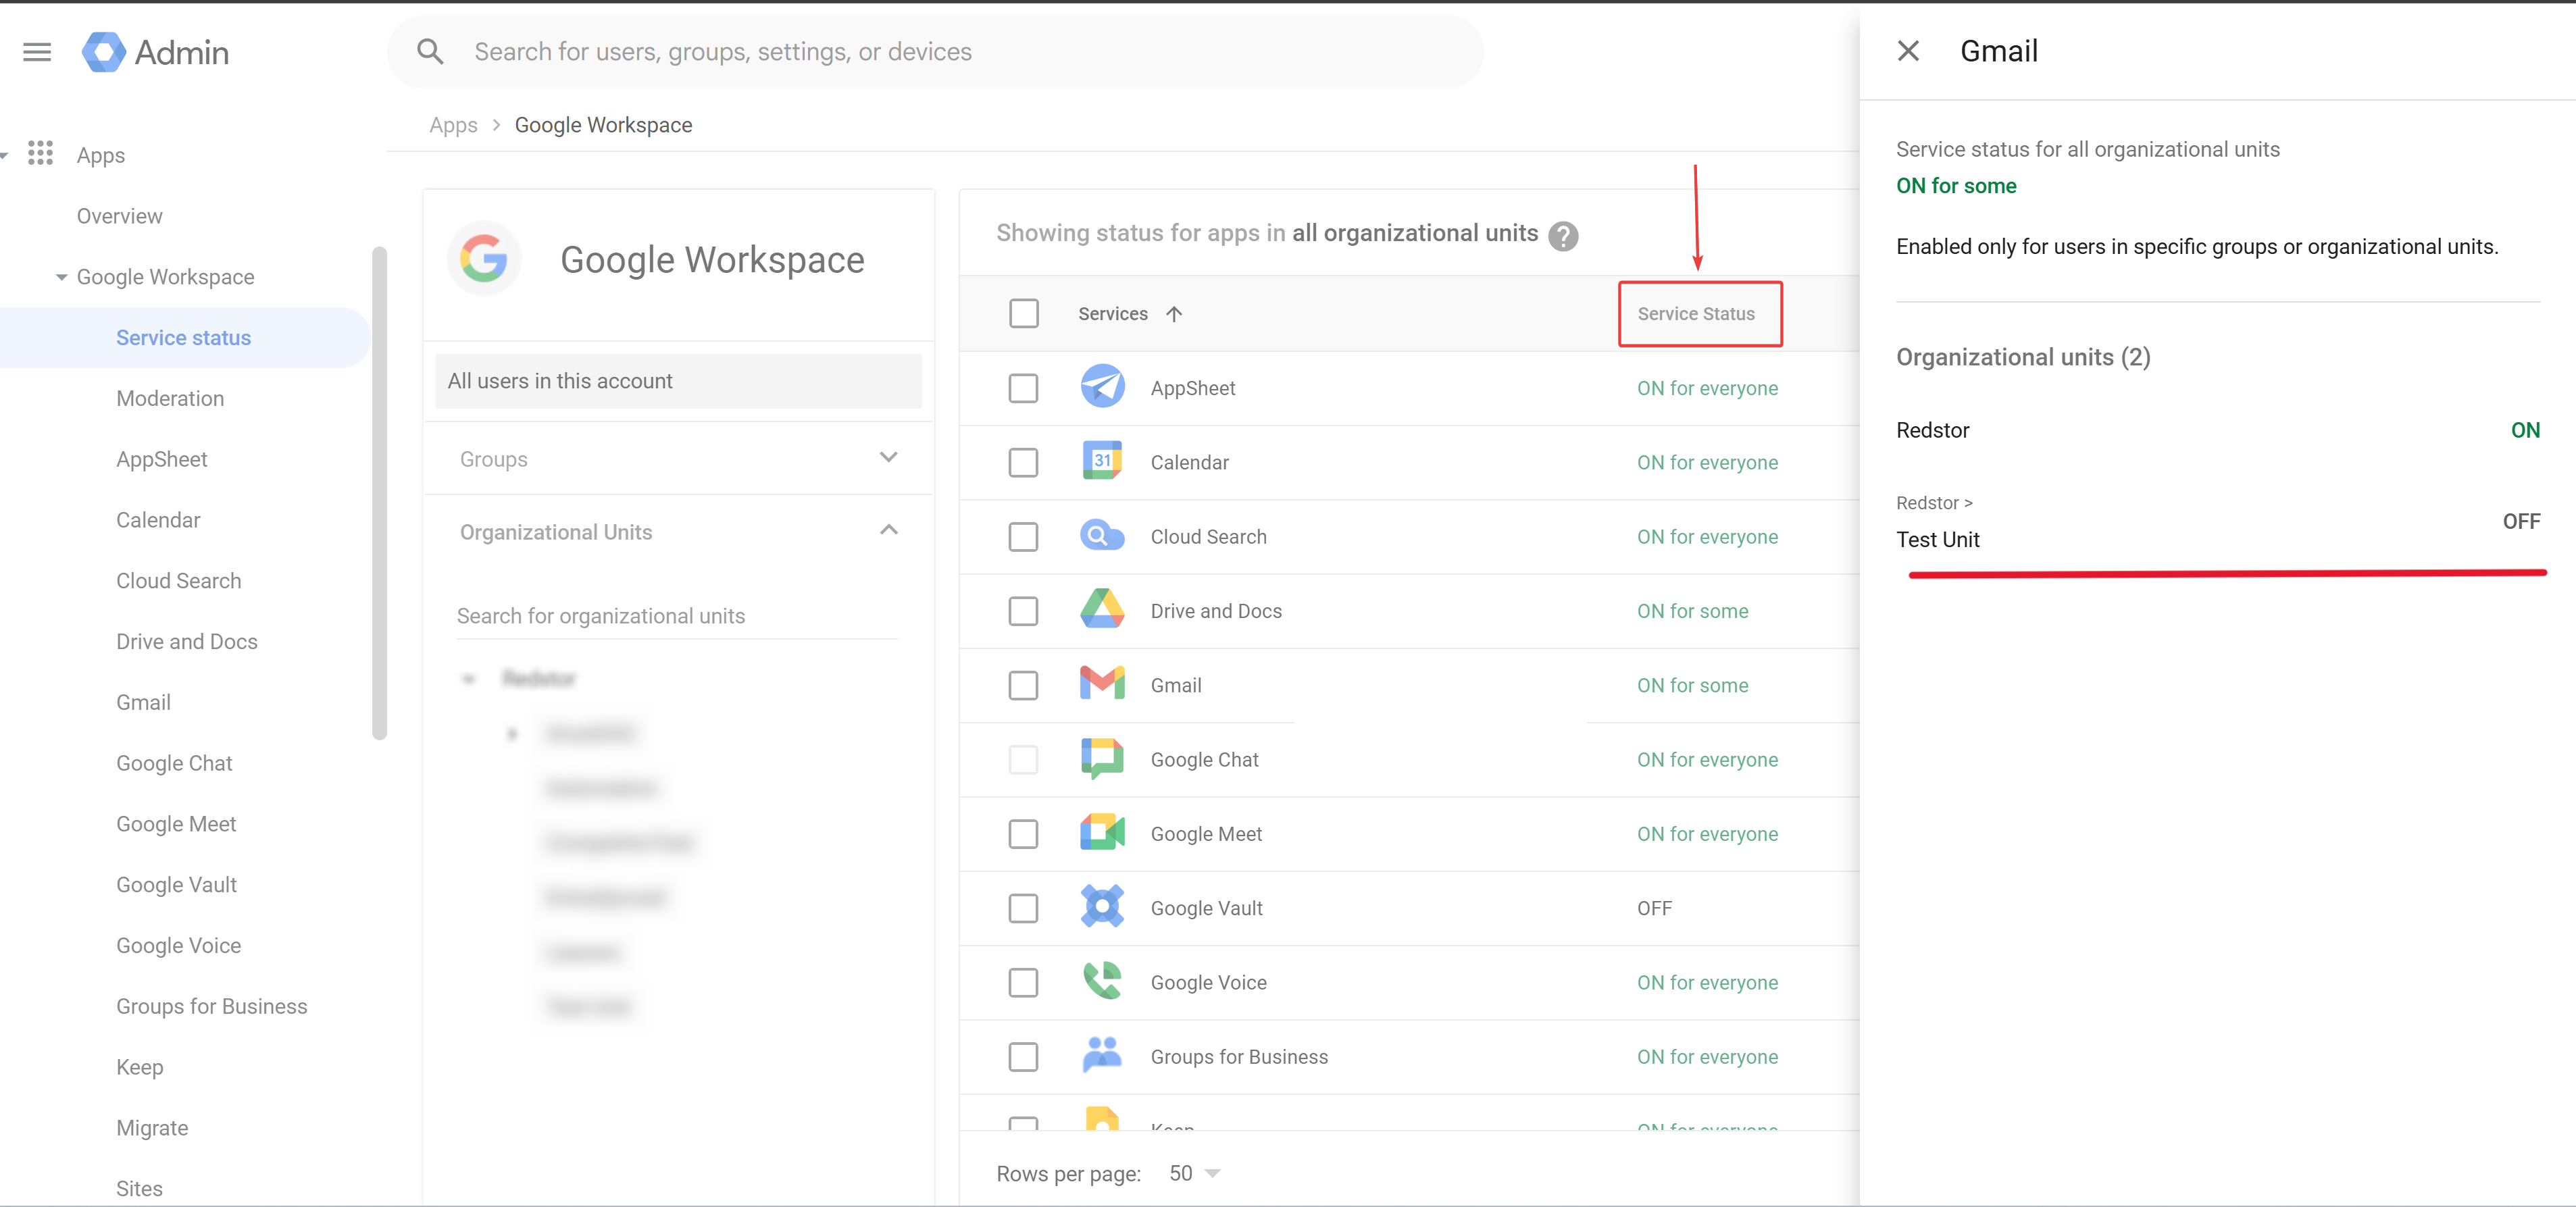This screenshot has width=2576, height=1207.
Task: Click the Apps grid icon in sidebar
Action: (x=40, y=154)
